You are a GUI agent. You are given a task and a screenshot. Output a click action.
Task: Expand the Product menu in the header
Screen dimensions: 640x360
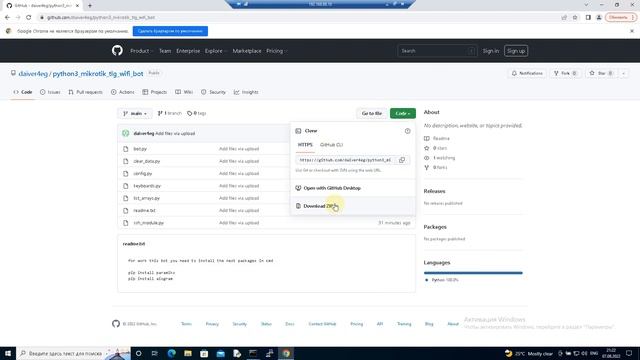[x=141, y=51]
